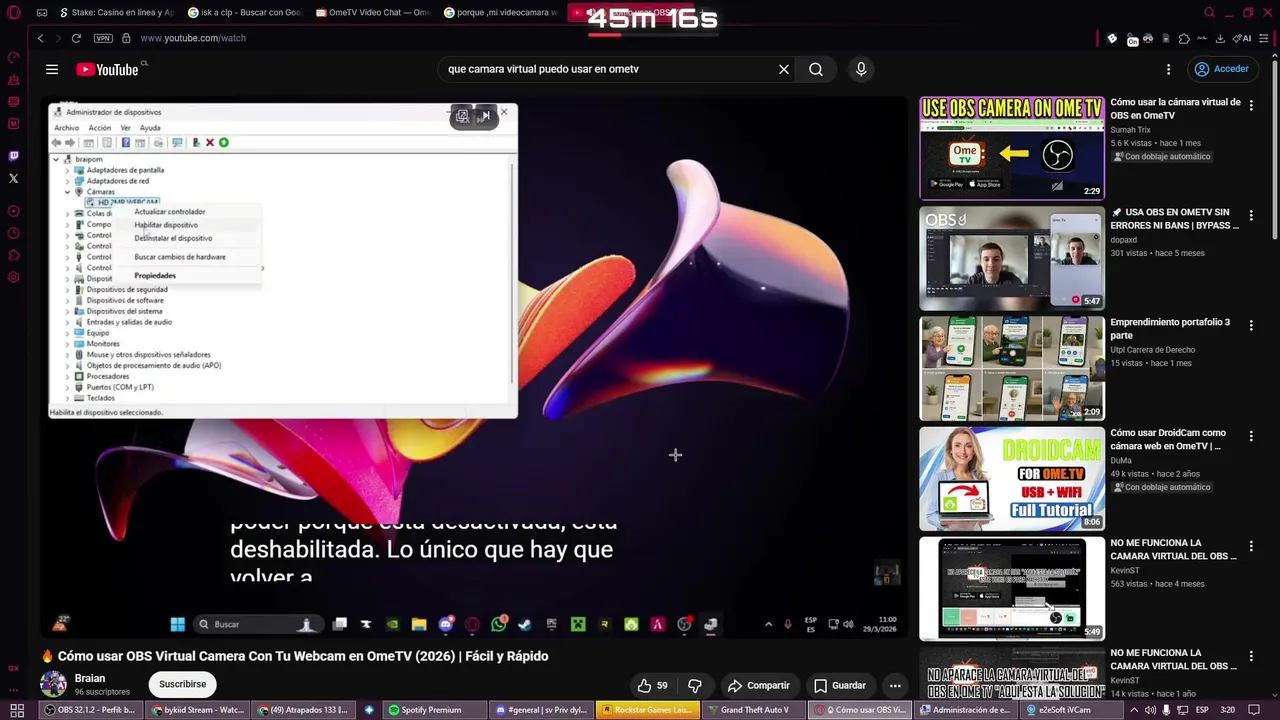Open YouTube settings three-dot menu
Viewport: 1280px width, 720px height.
point(1168,69)
